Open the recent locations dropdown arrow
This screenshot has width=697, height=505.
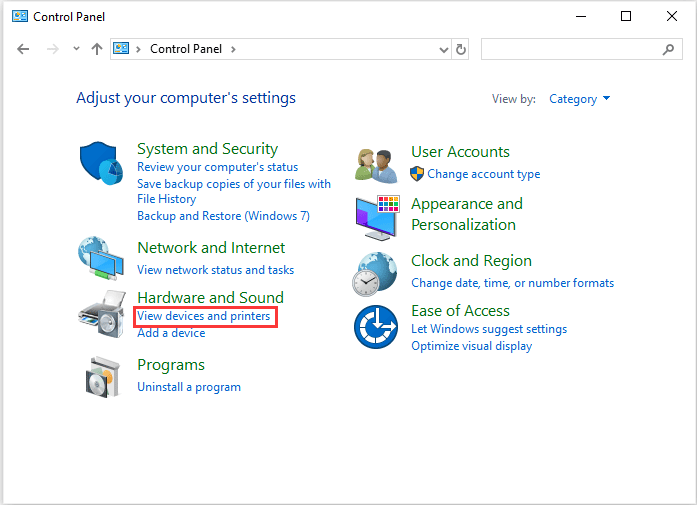76,49
